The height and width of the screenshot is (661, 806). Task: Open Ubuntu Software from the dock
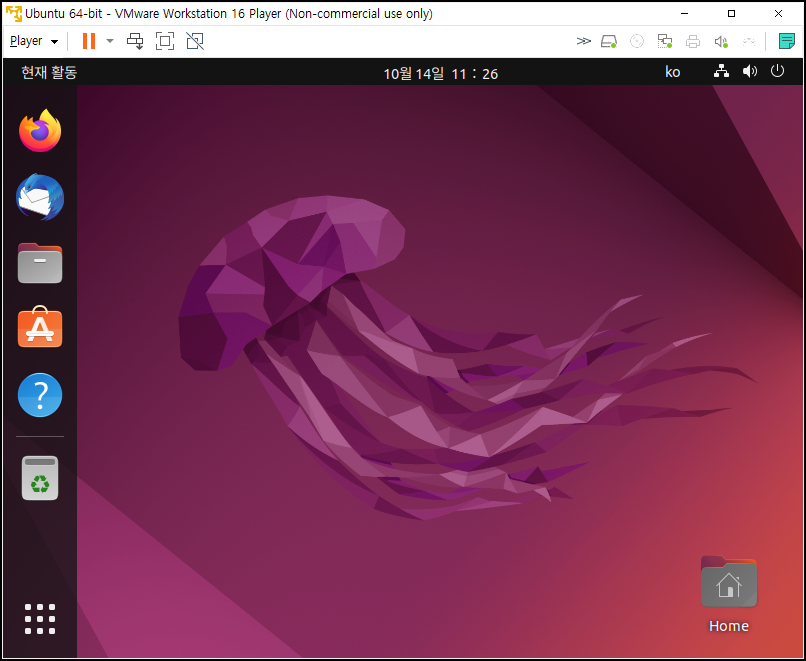point(40,327)
